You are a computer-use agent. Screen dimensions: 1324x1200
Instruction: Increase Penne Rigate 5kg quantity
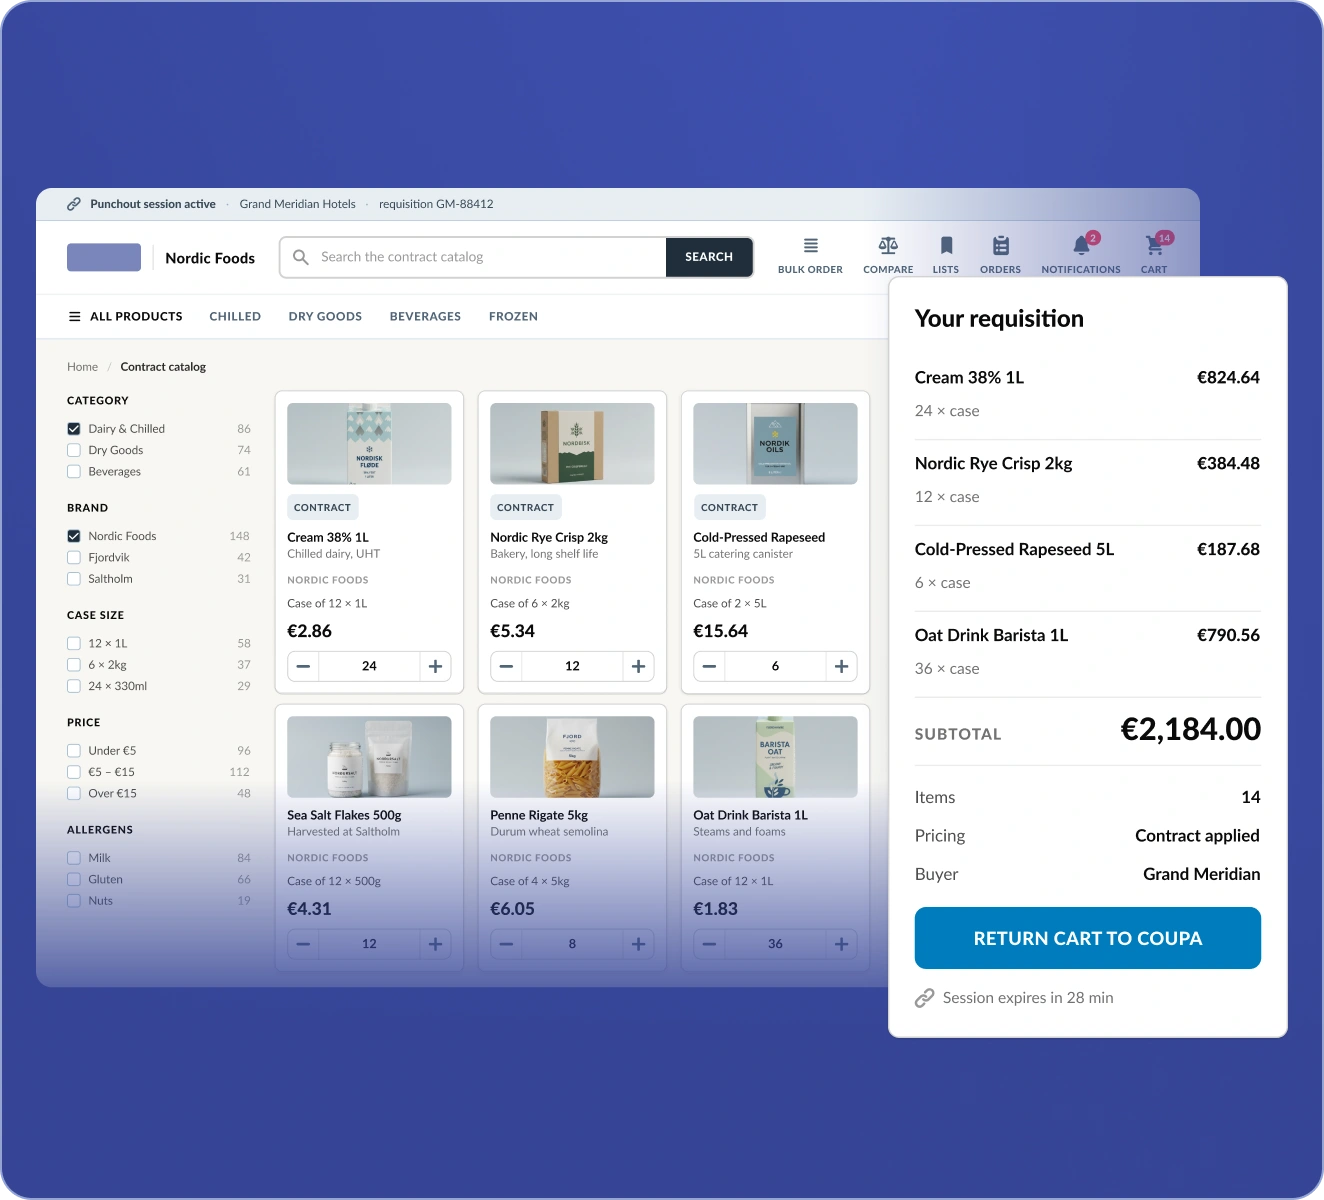click(638, 944)
